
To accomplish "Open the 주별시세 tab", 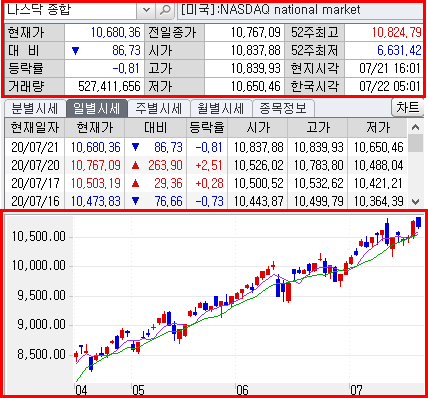I will (x=159, y=109).
